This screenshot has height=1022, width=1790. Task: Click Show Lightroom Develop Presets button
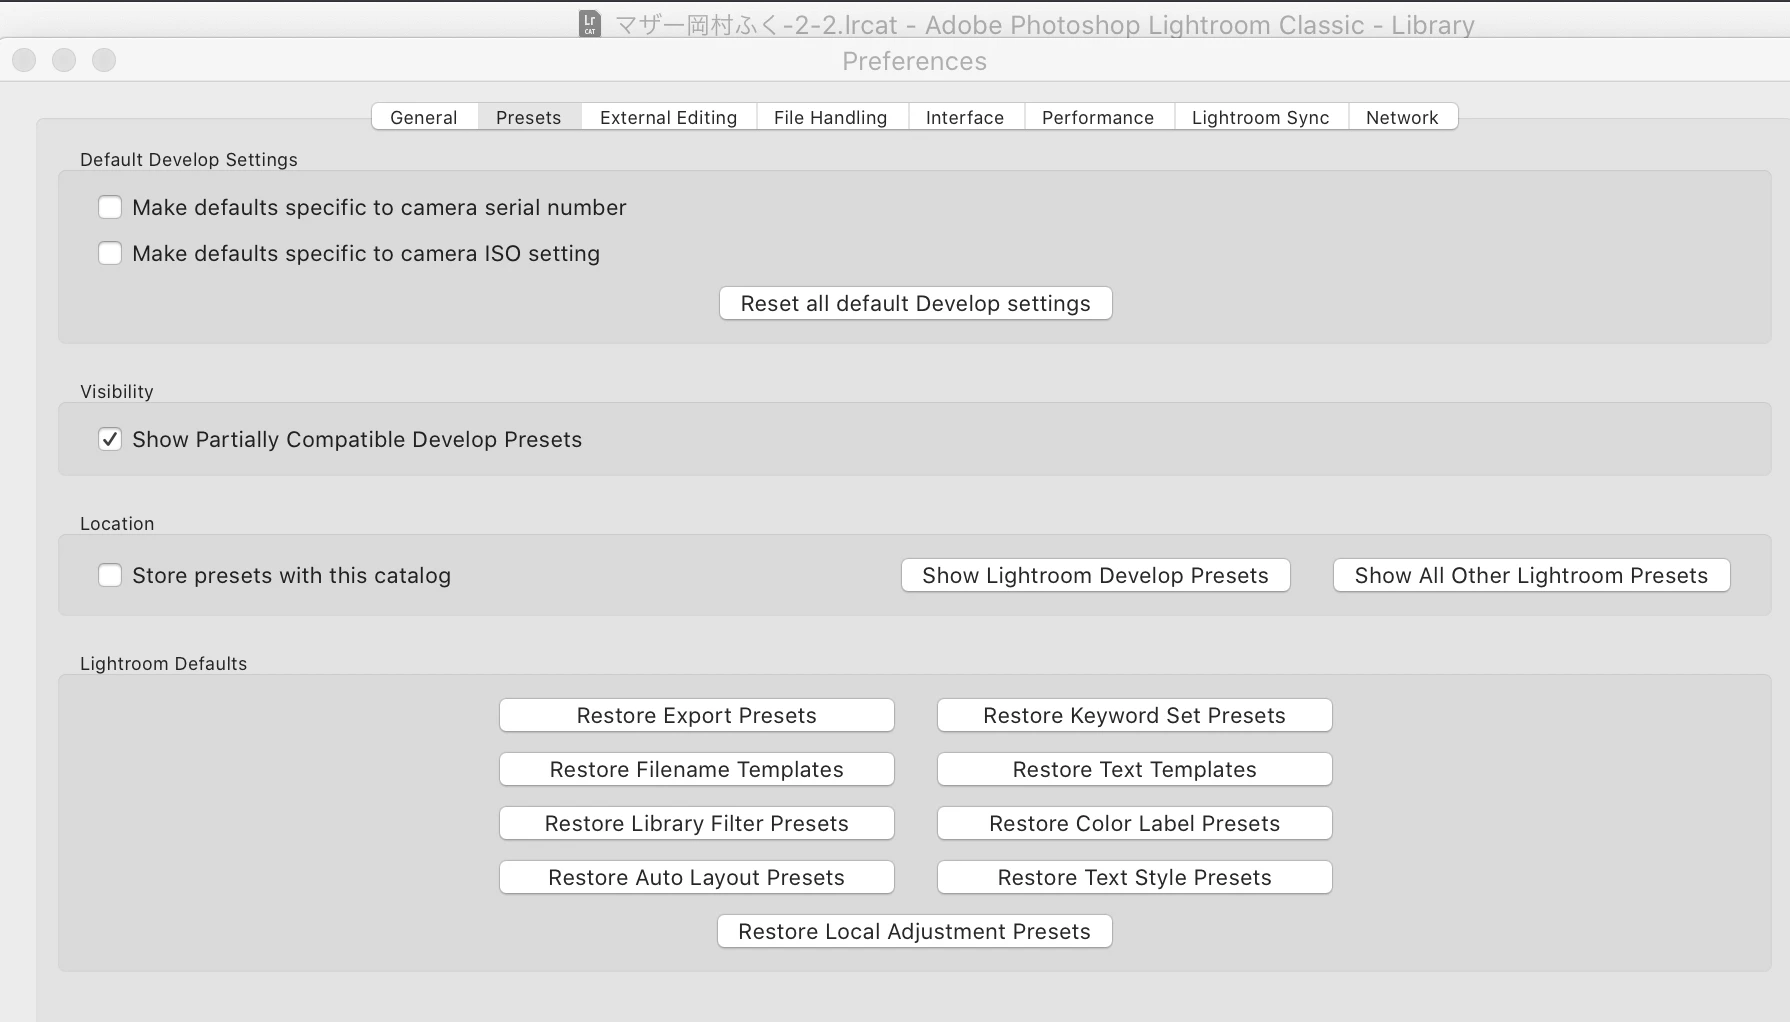coord(1095,575)
